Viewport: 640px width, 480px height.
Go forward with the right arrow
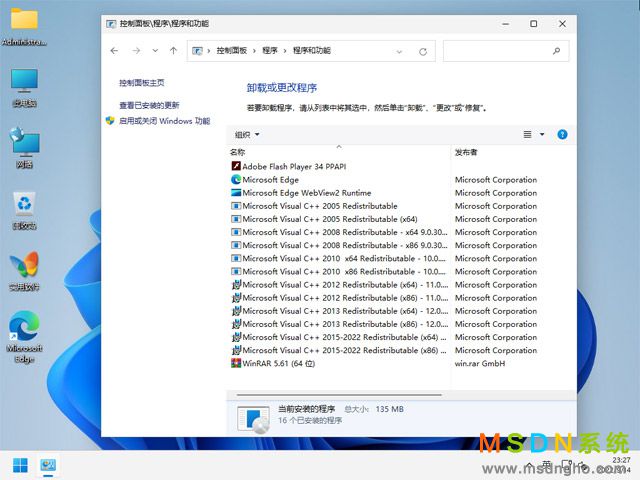[136, 51]
